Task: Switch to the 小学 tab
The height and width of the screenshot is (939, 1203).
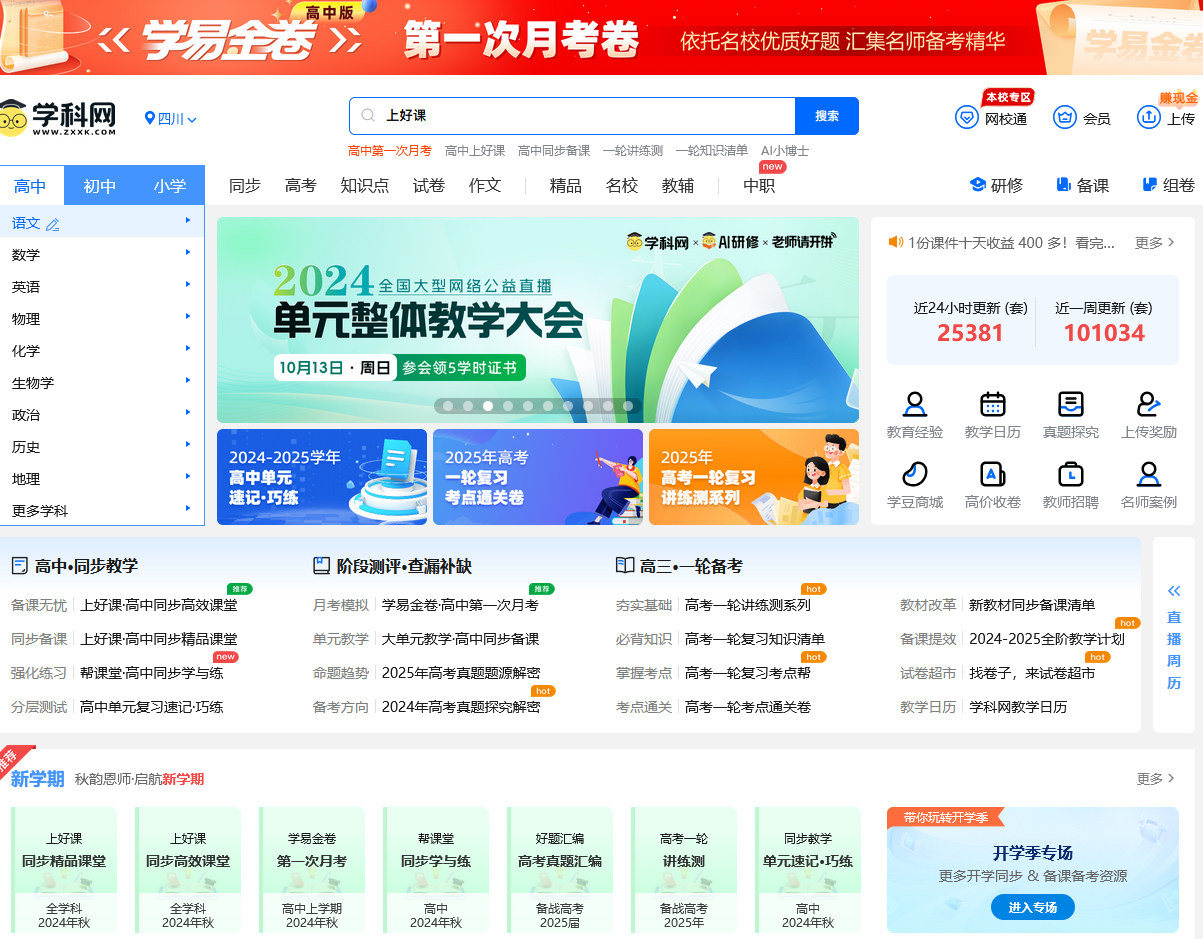Action: (x=170, y=186)
